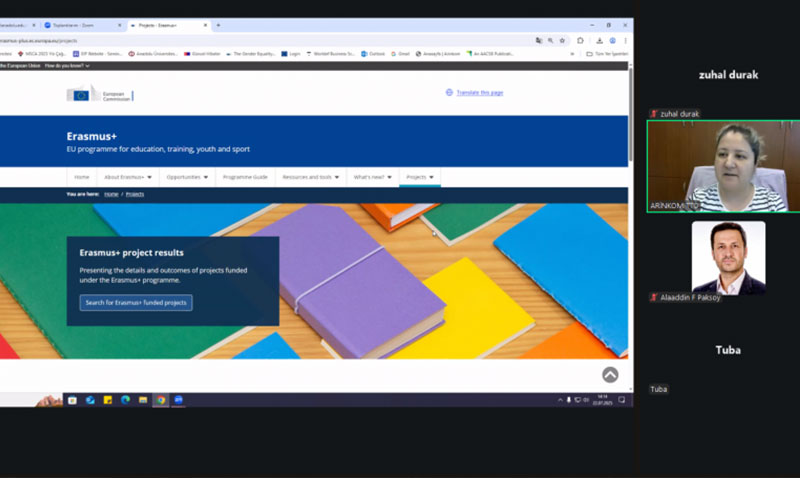Image resolution: width=800 pixels, height=478 pixels.
Task: Click the 'Erasmus+ project results' heading
Action: [x=132, y=253]
